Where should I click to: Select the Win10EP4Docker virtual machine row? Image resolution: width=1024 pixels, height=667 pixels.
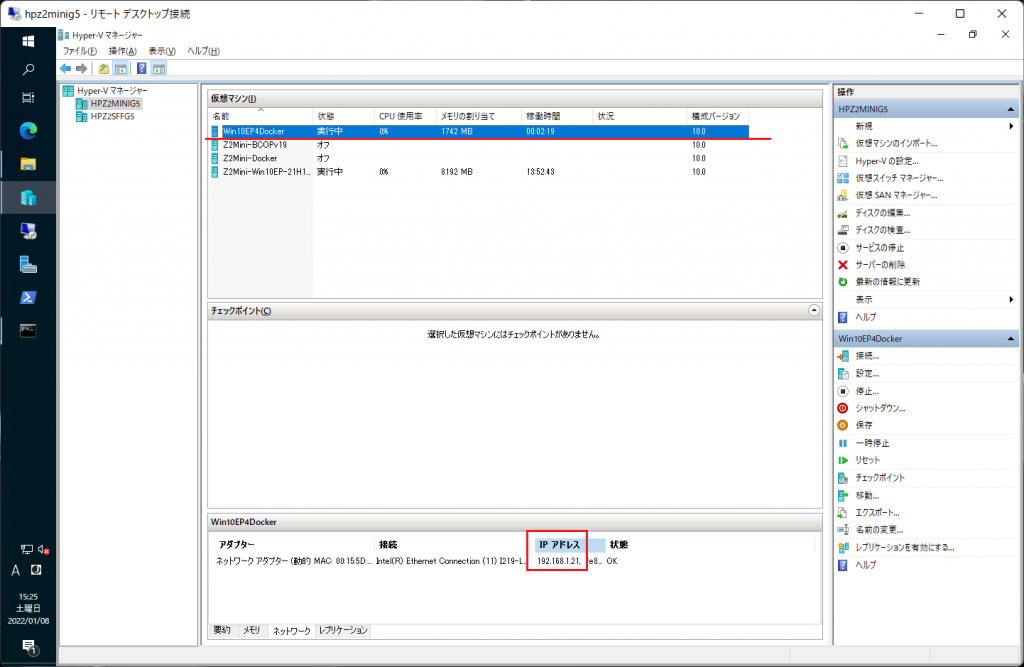click(479, 131)
